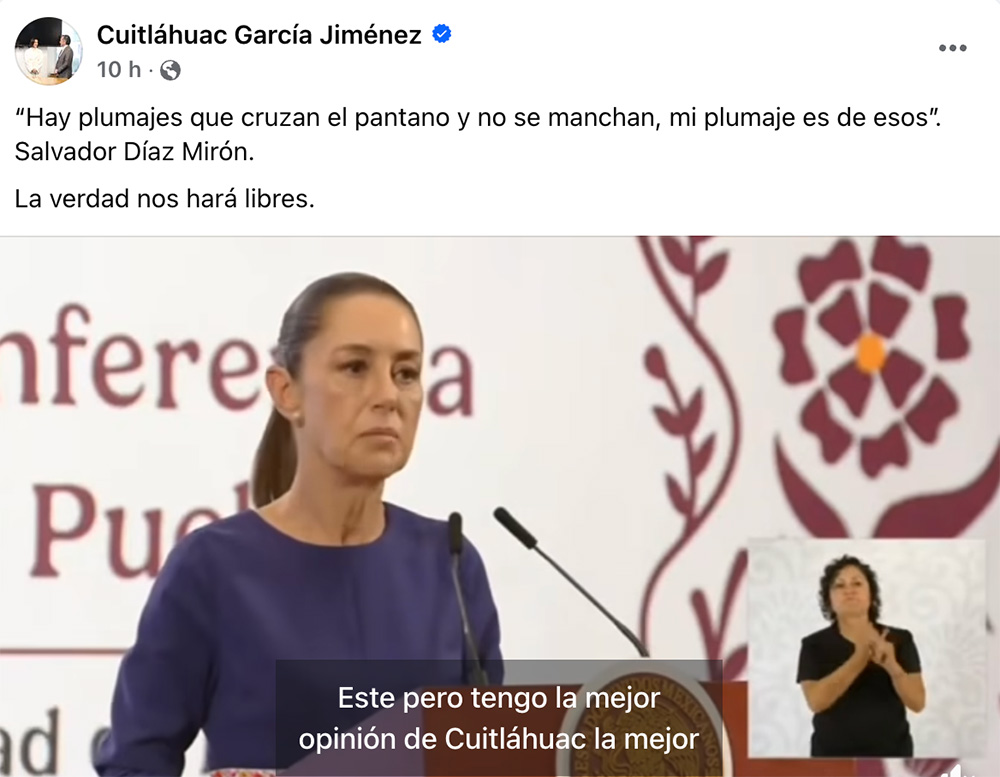Click the video subtitle caption overlay

coord(499,718)
